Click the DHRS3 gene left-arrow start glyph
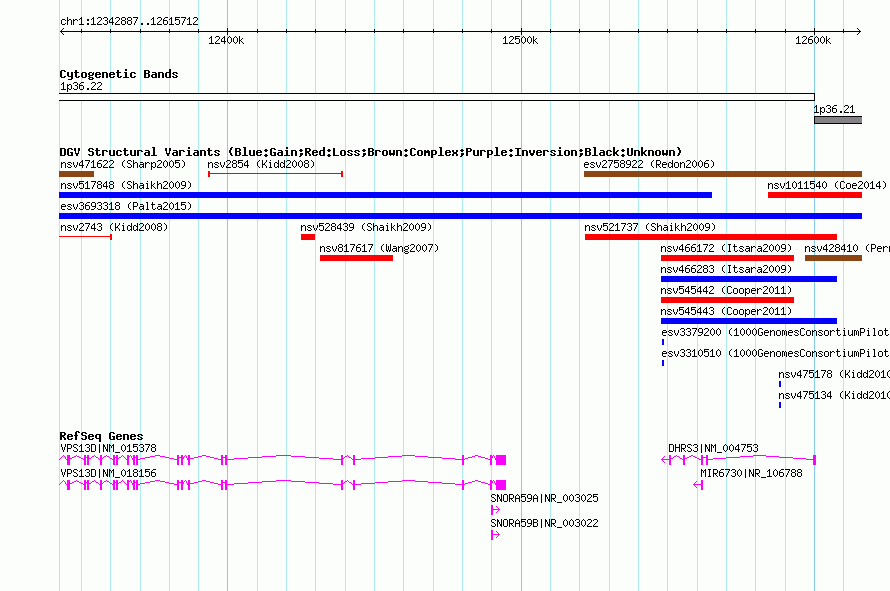This screenshot has width=890, height=591. click(x=665, y=460)
